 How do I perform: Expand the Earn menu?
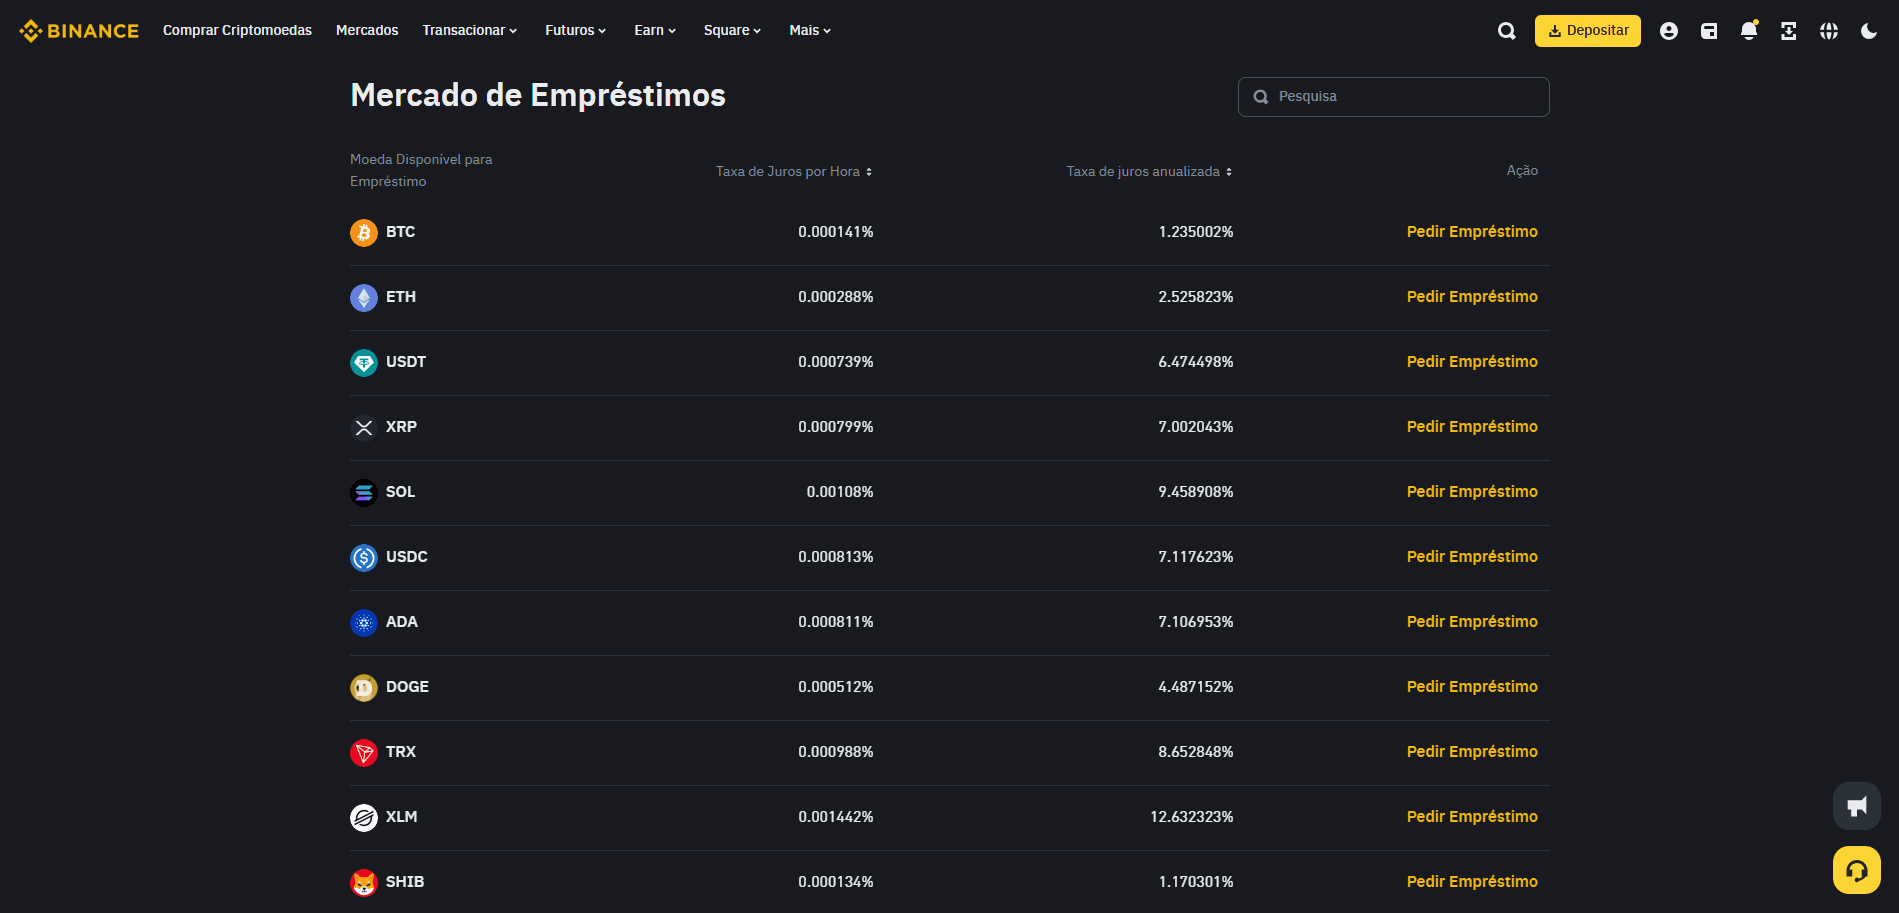655,31
